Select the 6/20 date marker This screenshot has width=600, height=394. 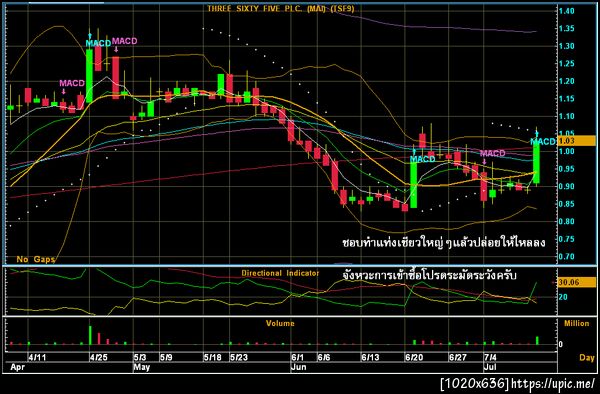414,358
